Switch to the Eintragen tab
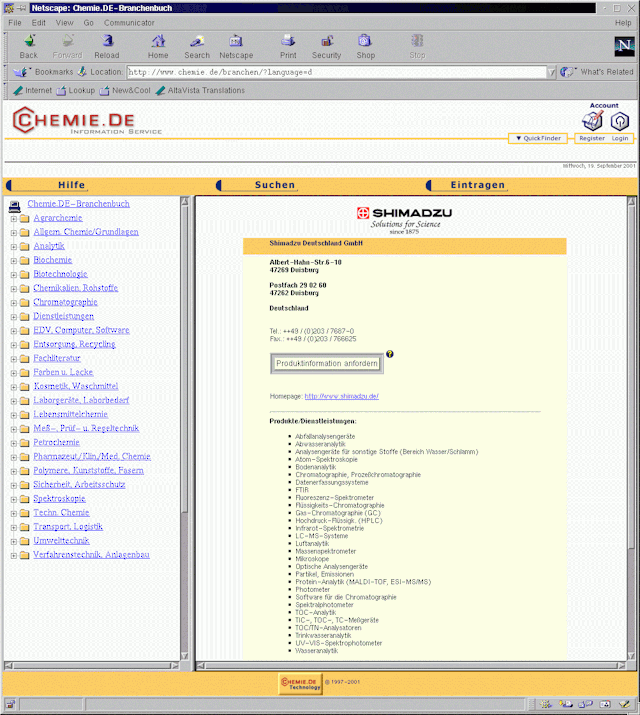 [478, 185]
